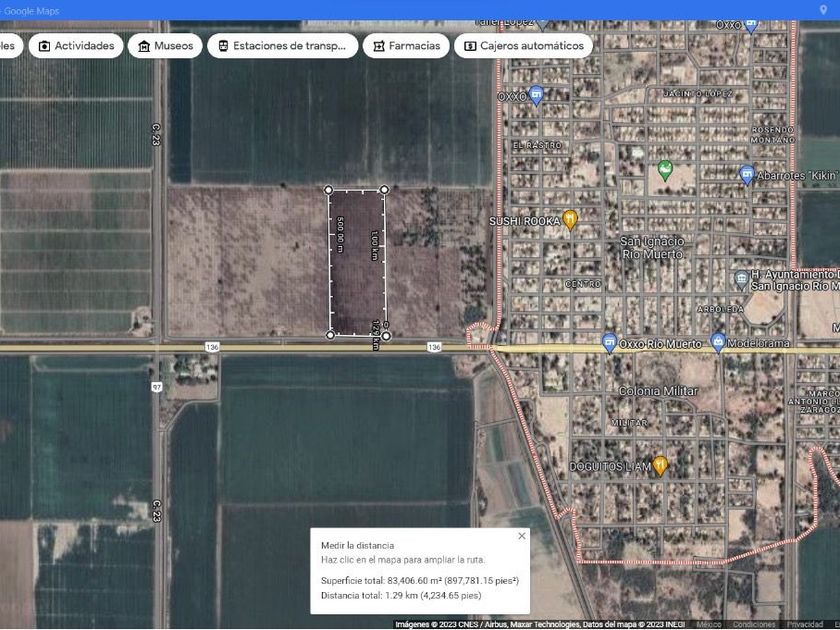Click the Sushi Rooka restaurant pin
The width and height of the screenshot is (840, 630).
pyautogui.click(x=570, y=219)
